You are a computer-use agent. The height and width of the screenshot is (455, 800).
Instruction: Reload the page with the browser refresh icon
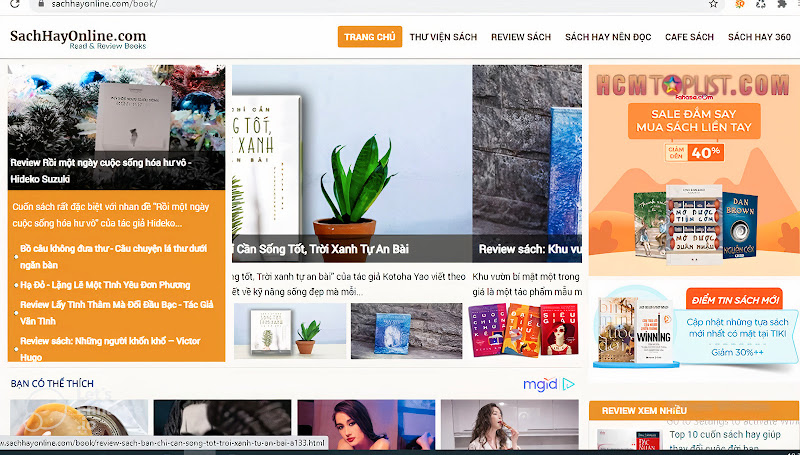[14, 4]
